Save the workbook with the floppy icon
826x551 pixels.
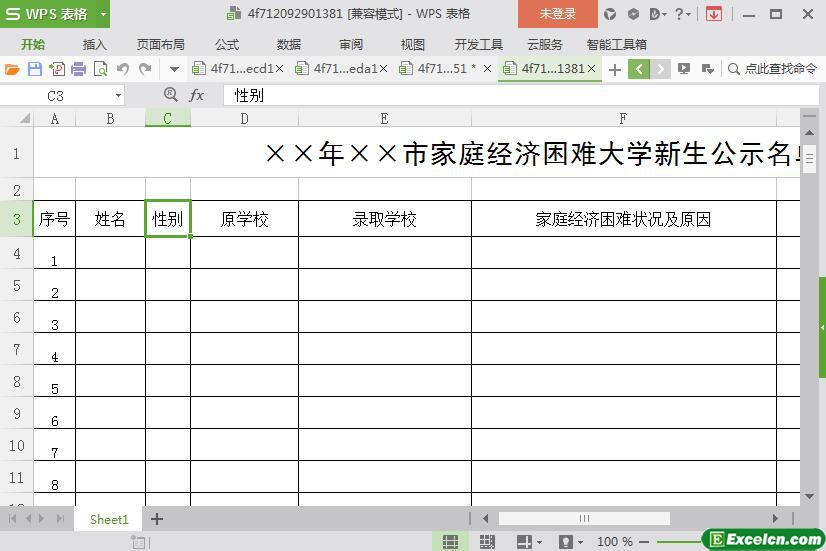click(35, 69)
